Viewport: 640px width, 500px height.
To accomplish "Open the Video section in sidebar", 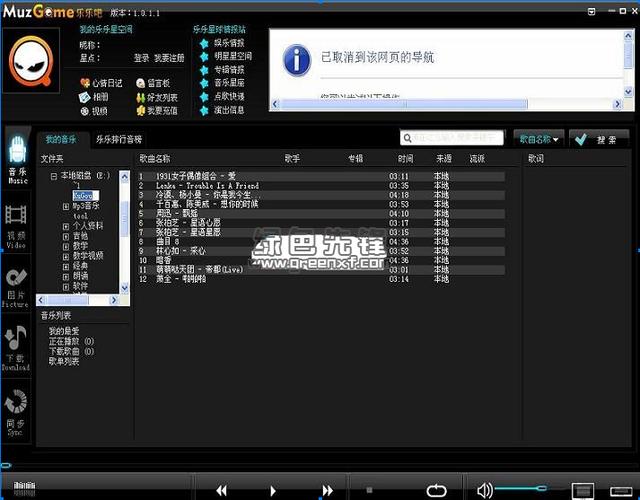I will point(17,223).
